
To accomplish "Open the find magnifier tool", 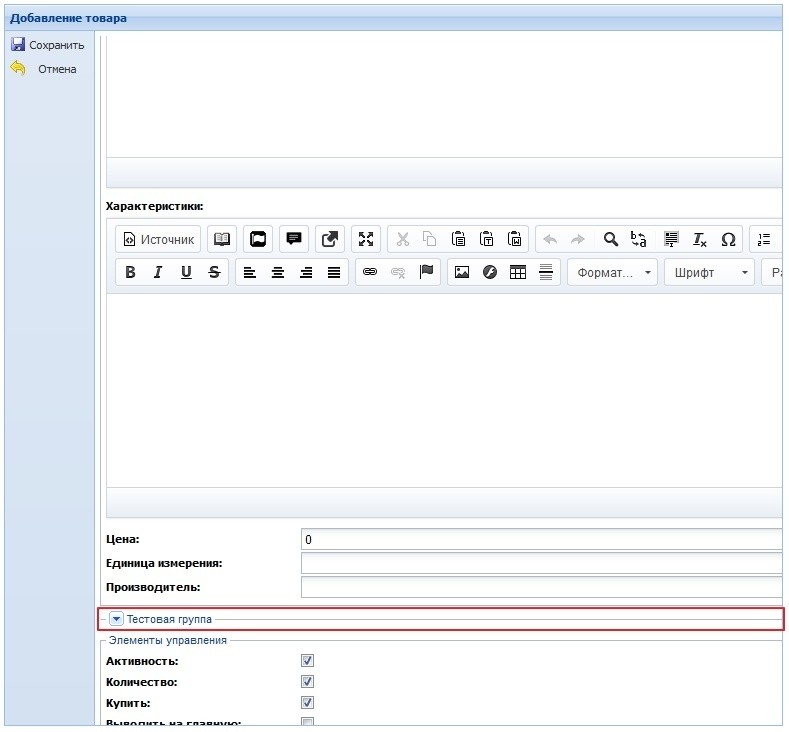I will [610, 240].
